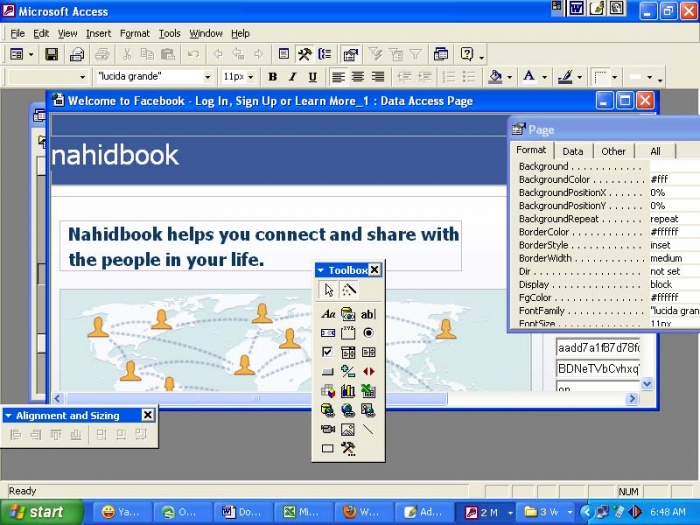Open the Fill/Back Color dropdown arrow
This screenshot has width=700, height=525.
pyautogui.click(x=510, y=77)
